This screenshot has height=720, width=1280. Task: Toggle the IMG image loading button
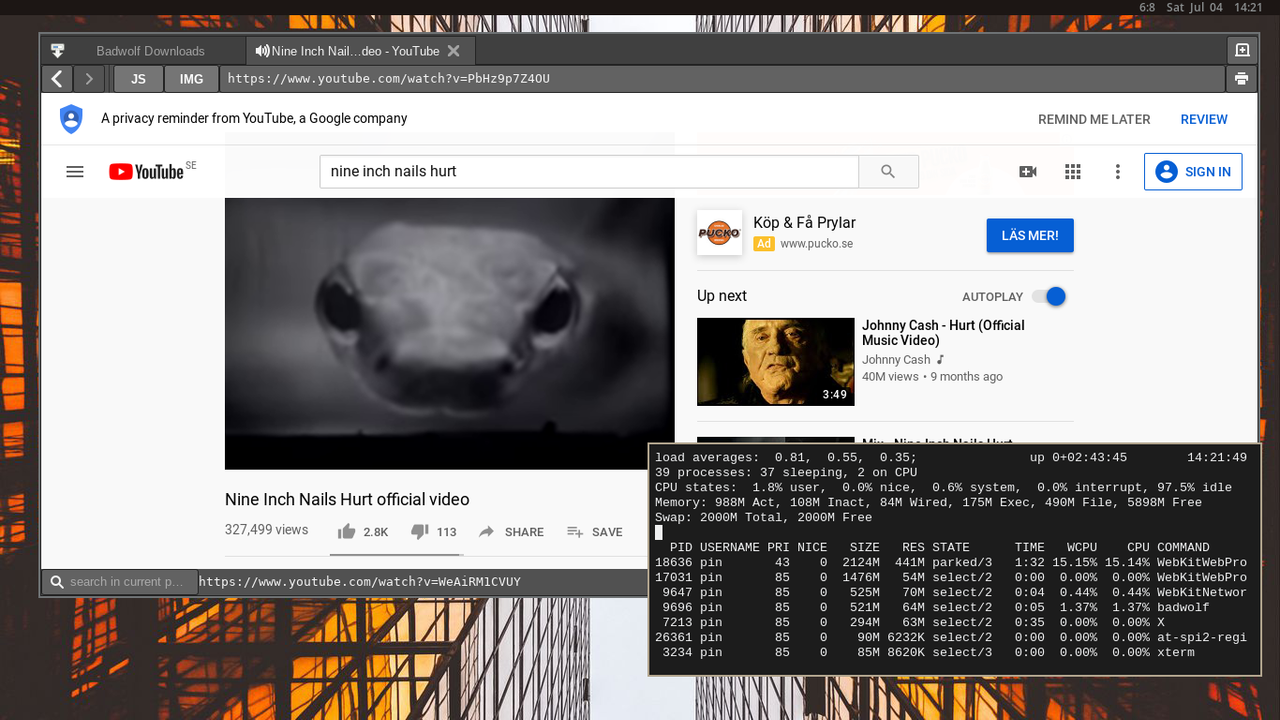191,79
